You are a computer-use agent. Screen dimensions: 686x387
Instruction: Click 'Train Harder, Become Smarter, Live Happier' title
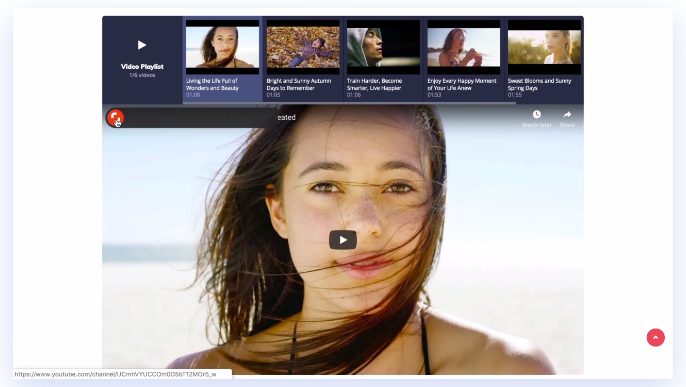click(374, 84)
